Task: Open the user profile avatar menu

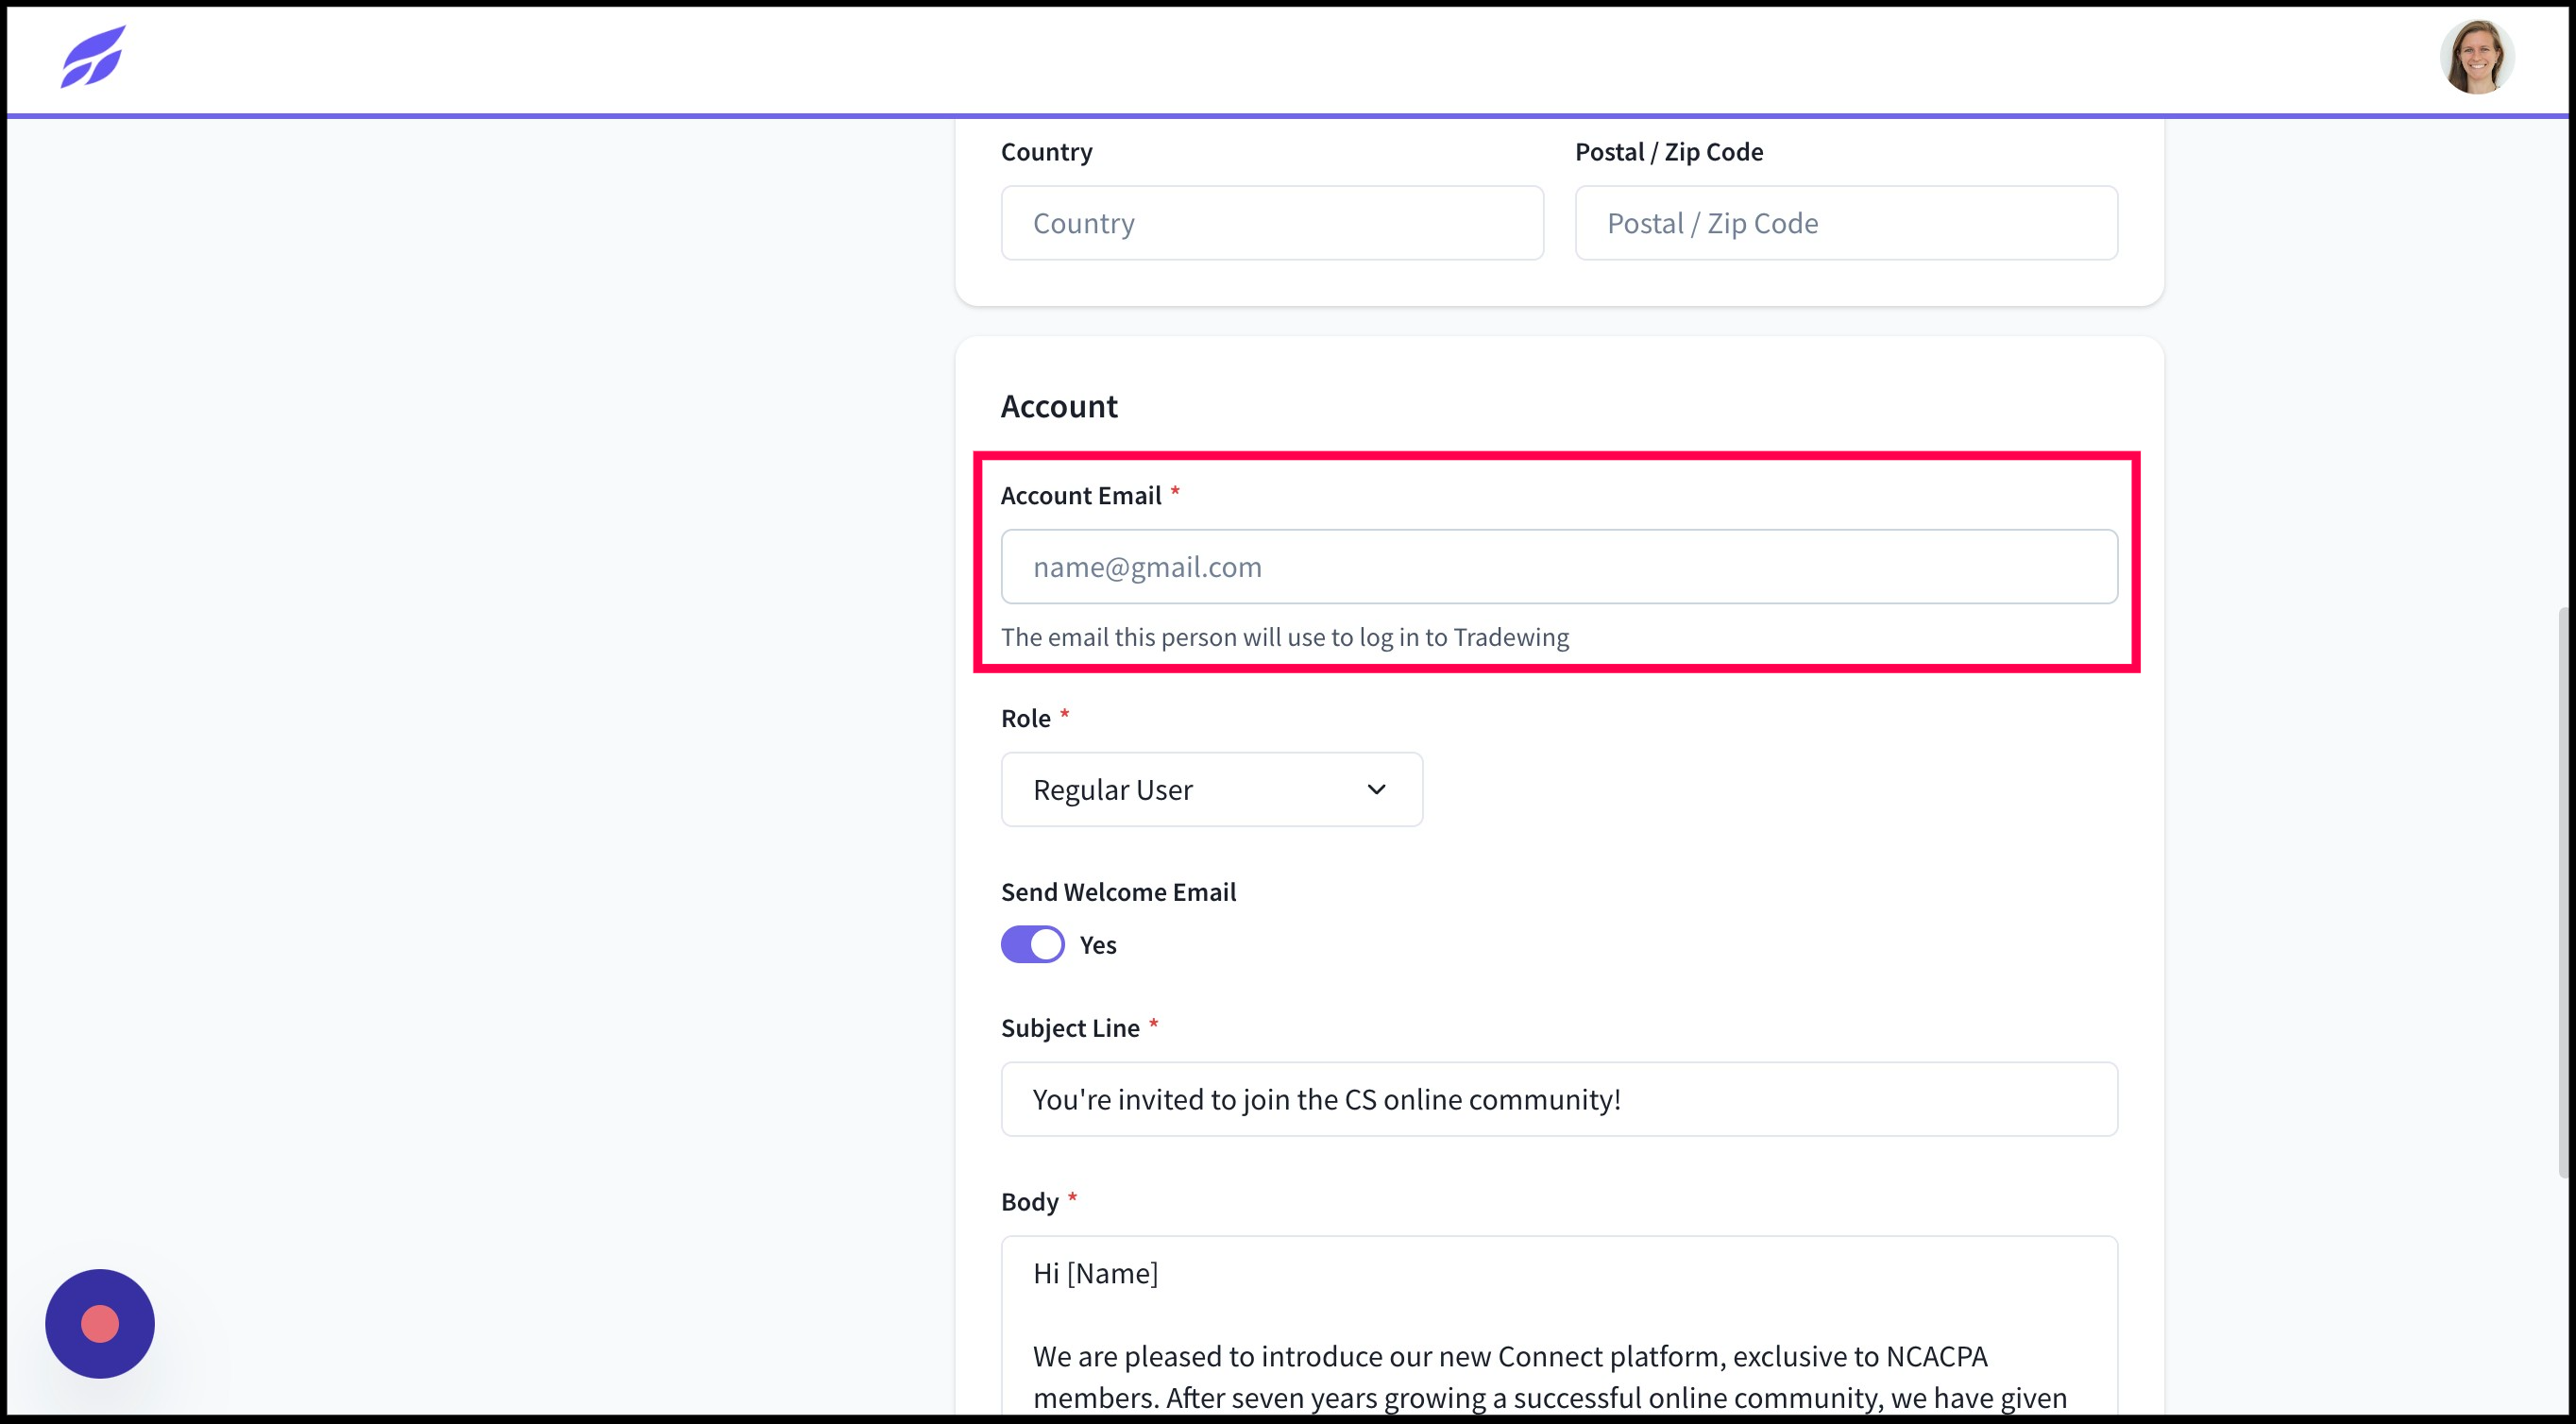Action: point(2476,57)
